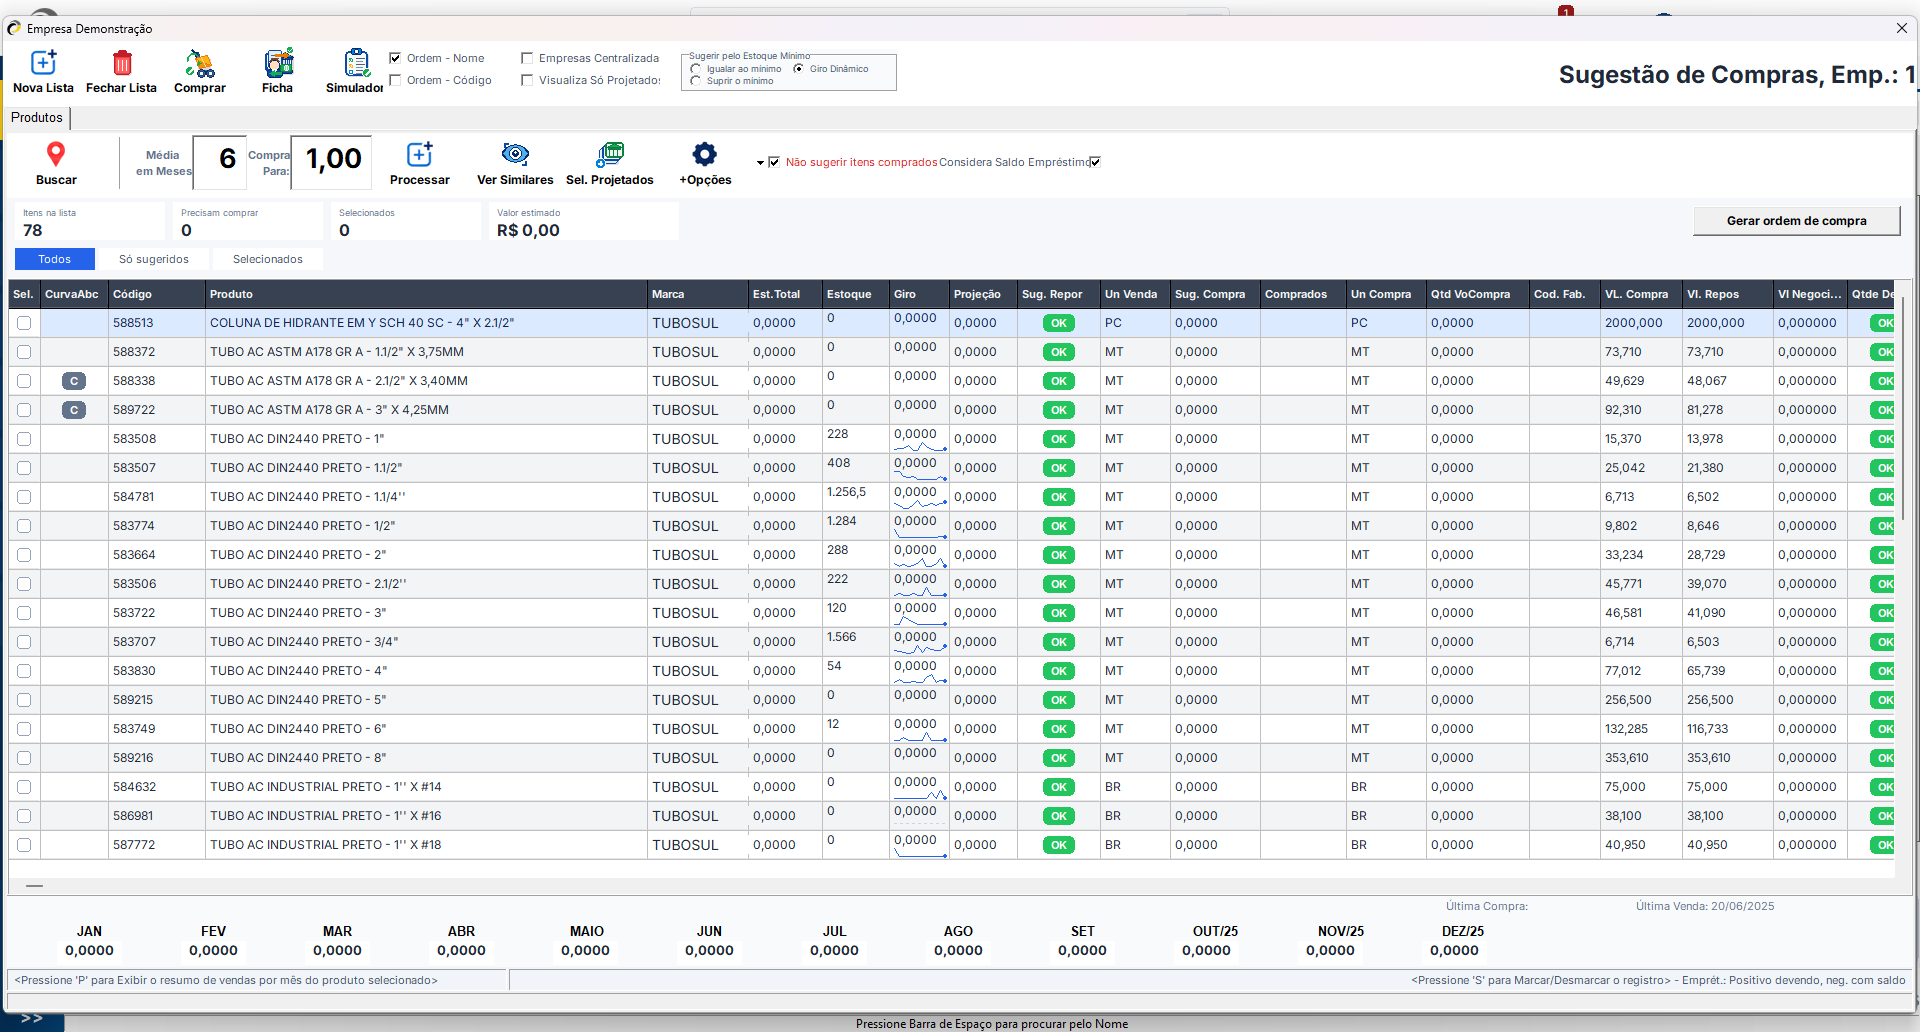Click the C curve badge for code 588338
The height and width of the screenshot is (1032, 1920).
pyautogui.click(x=74, y=381)
